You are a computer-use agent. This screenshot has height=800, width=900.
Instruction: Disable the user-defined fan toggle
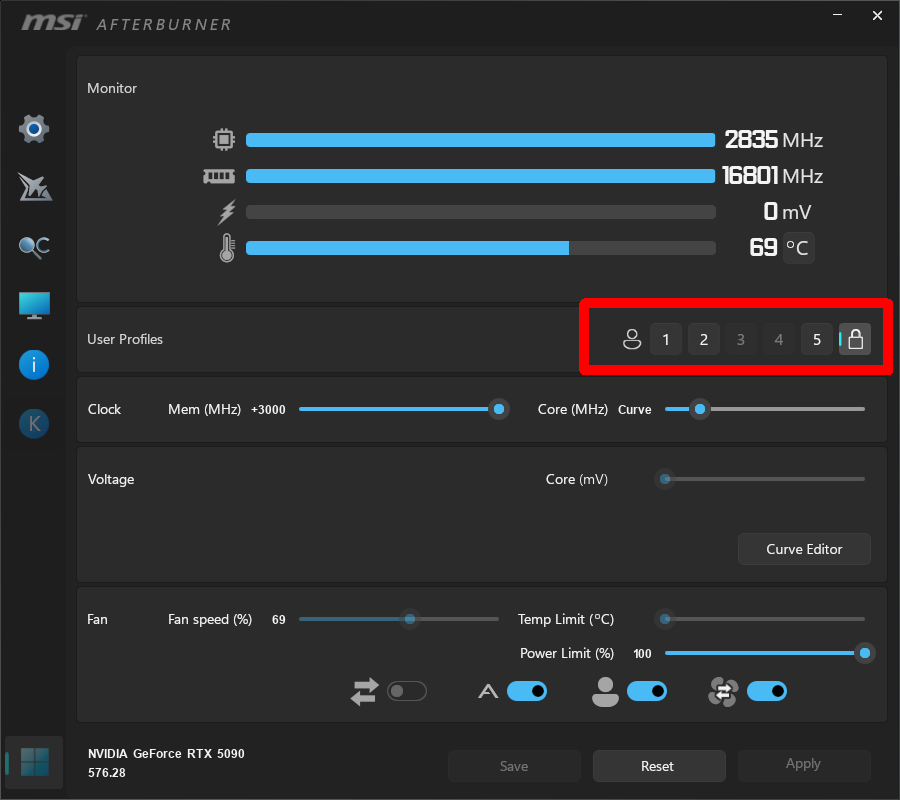pyautogui.click(x=647, y=691)
